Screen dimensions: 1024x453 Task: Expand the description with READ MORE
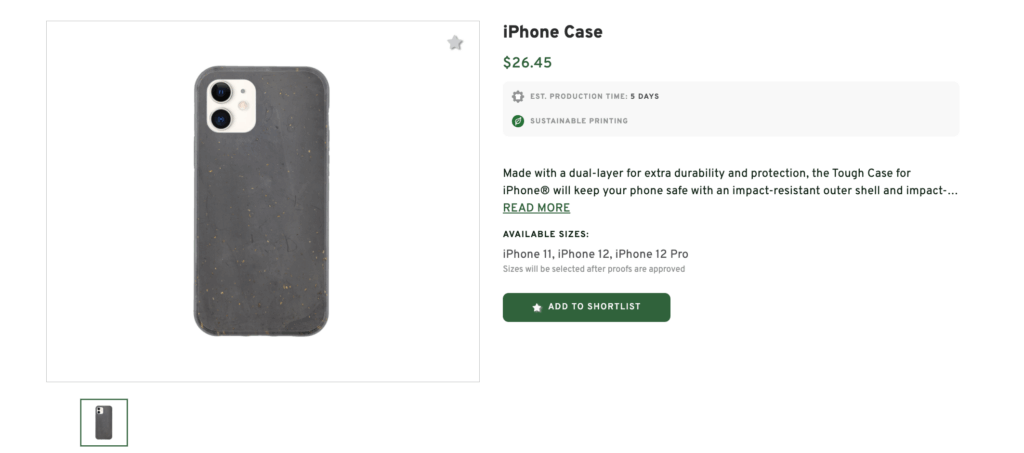(536, 208)
